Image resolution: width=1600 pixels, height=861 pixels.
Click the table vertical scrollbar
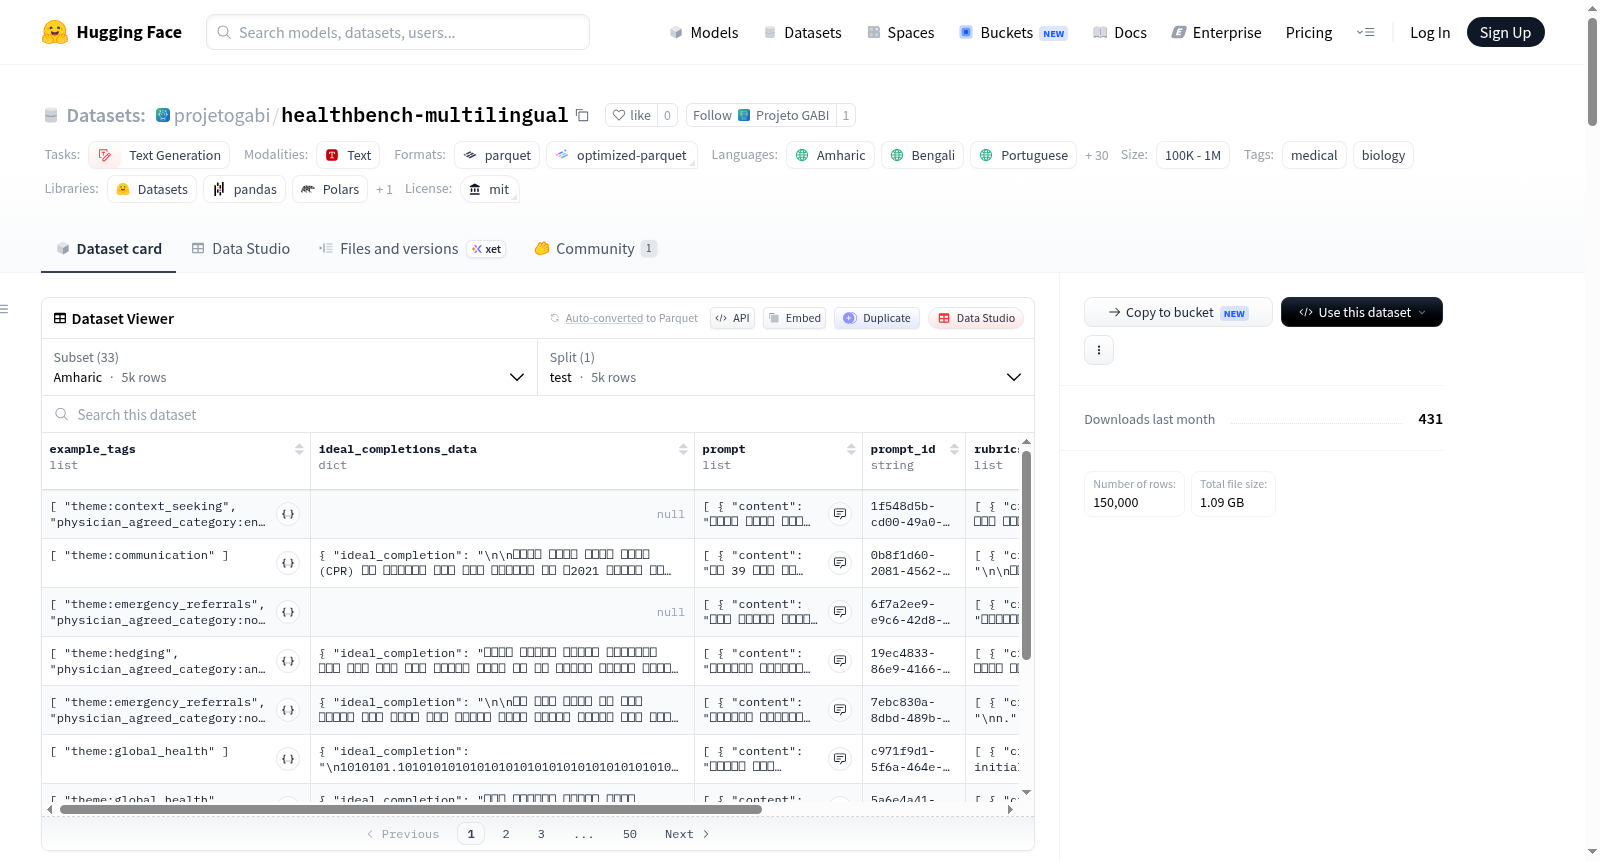click(1026, 555)
